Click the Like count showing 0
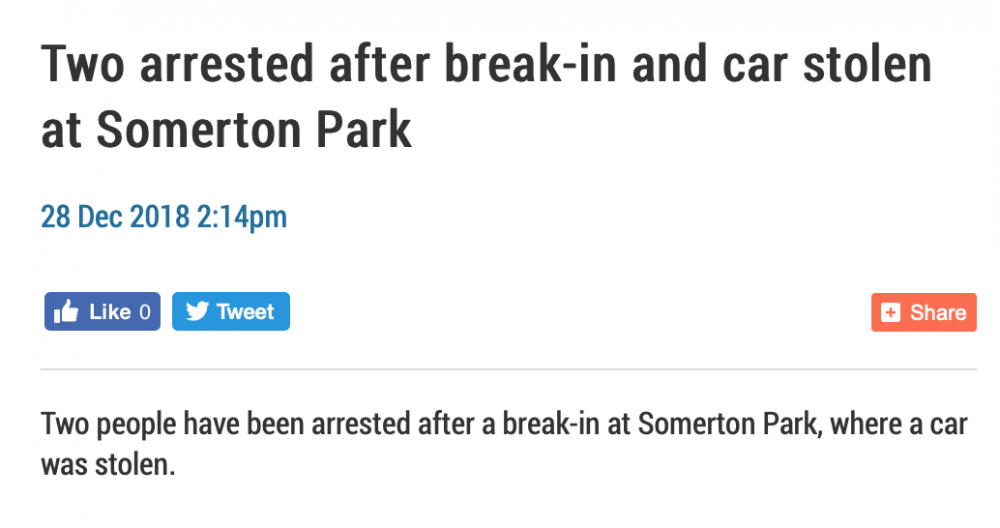Image resolution: width=1000 pixels, height=528 pixels. tap(144, 312)
